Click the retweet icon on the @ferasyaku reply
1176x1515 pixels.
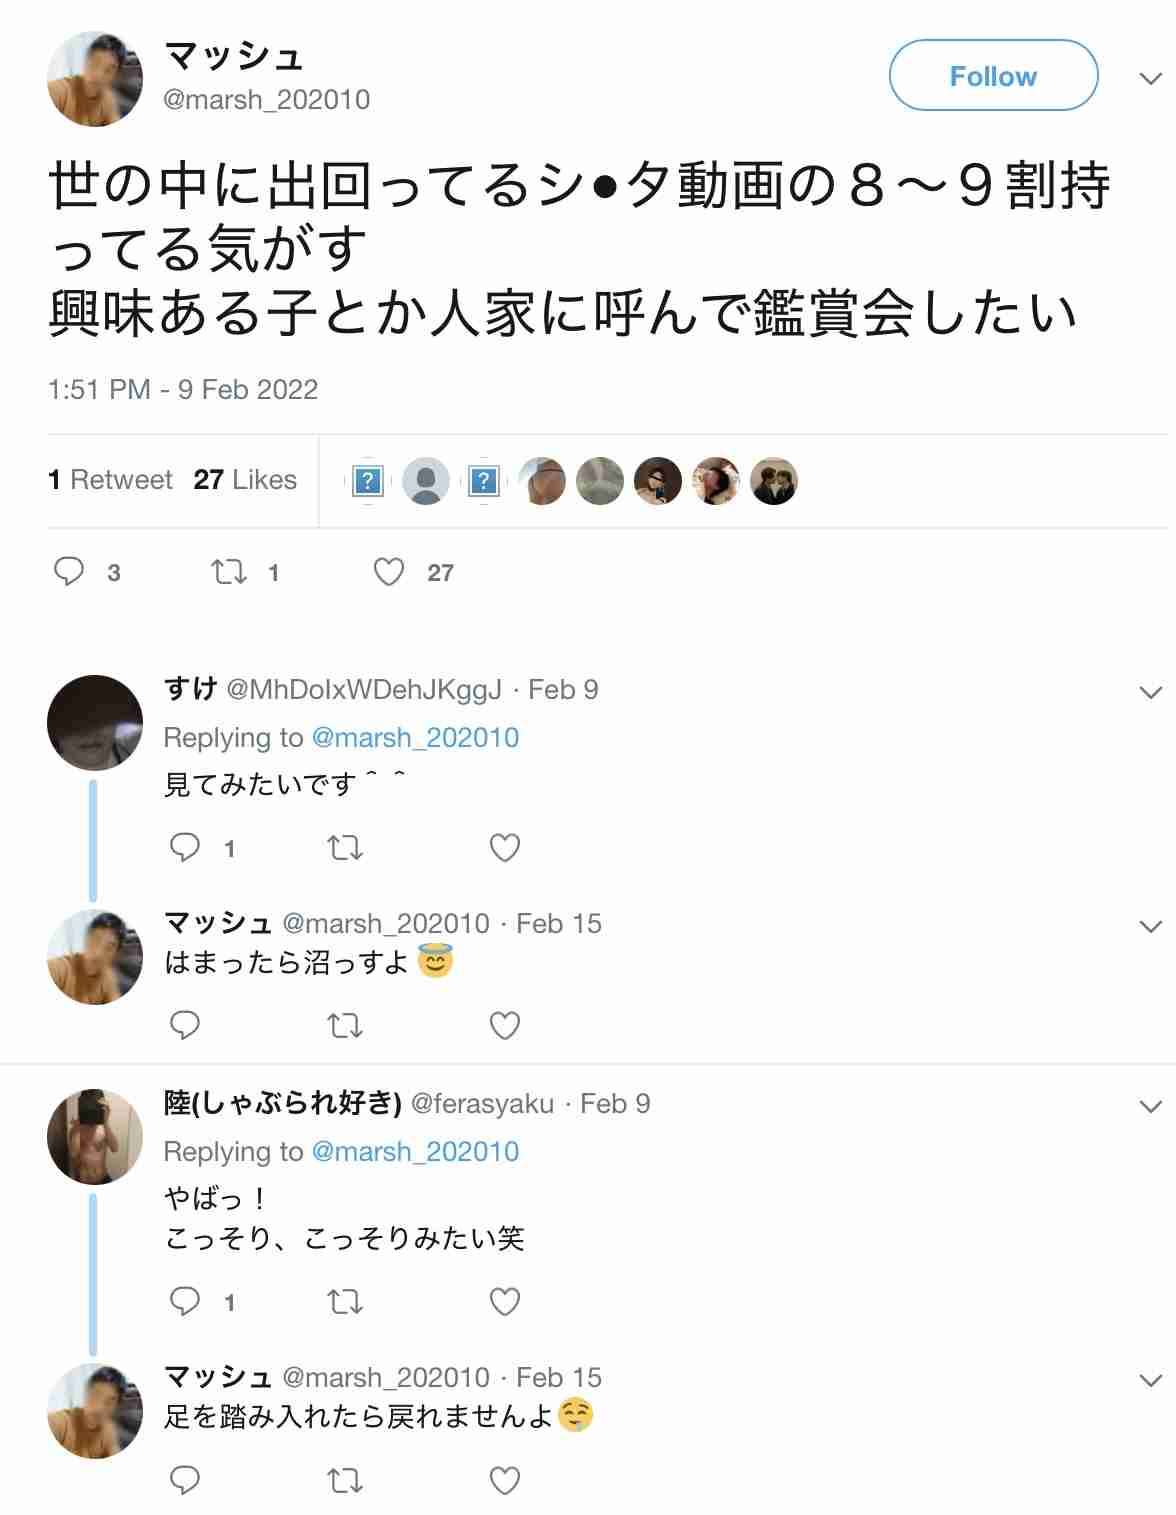tap(345, 1302)
